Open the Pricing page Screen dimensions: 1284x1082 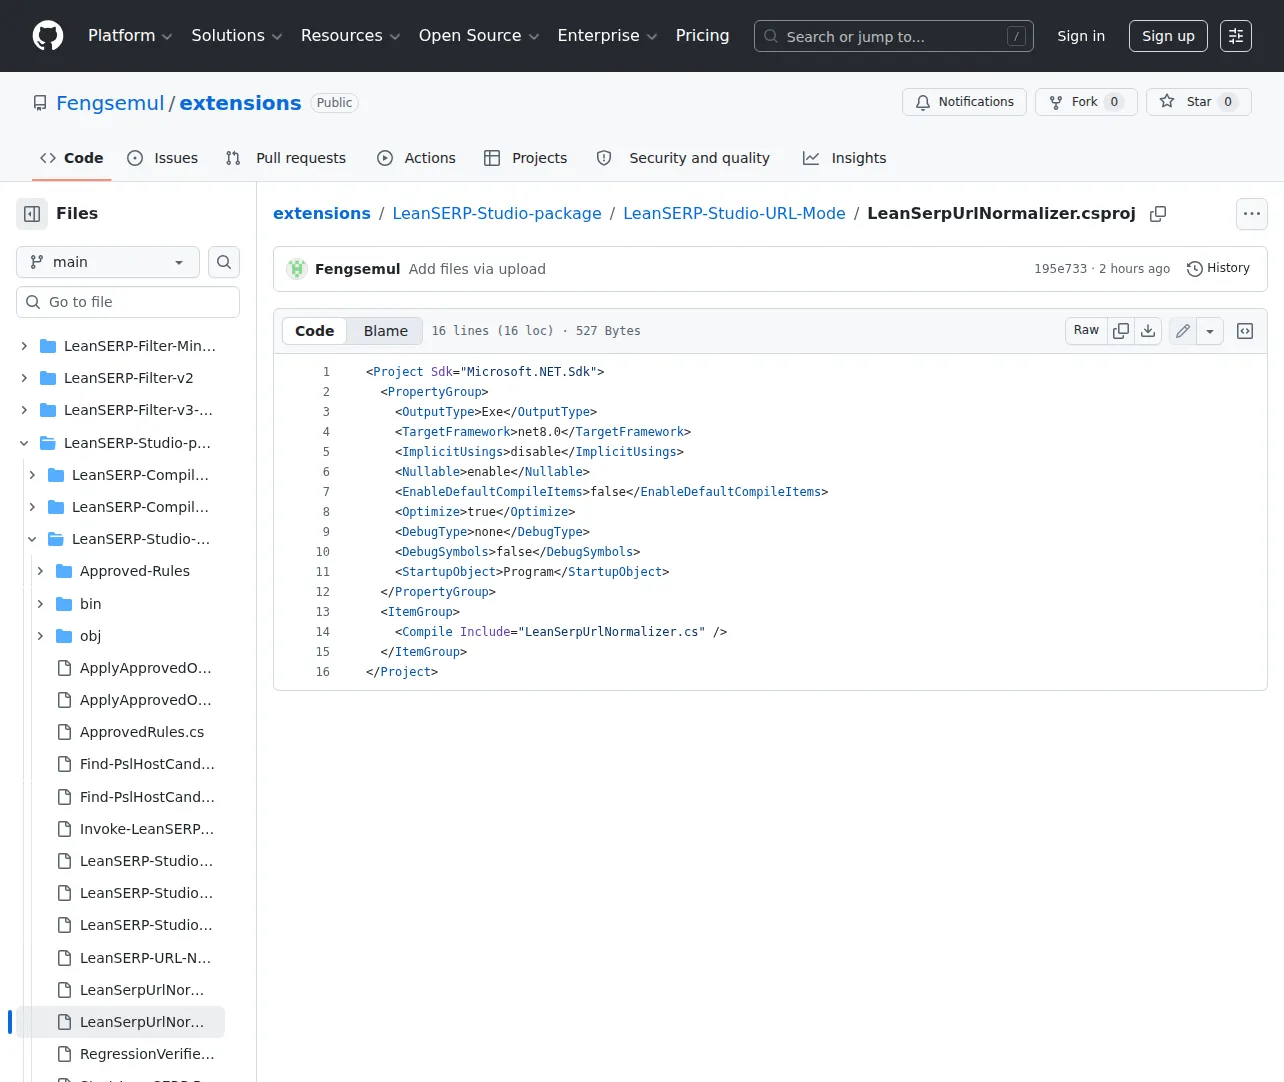[x=703, y=36]
